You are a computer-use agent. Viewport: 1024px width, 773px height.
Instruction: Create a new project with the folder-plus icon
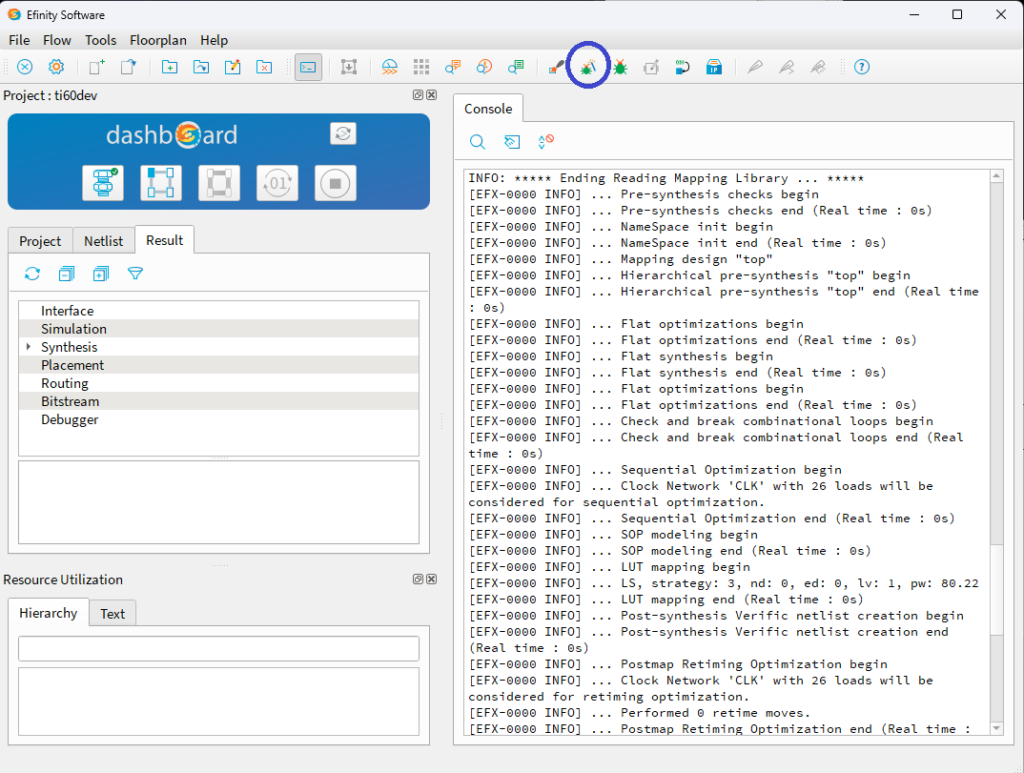pyautogui.click(x=170, y=67)
